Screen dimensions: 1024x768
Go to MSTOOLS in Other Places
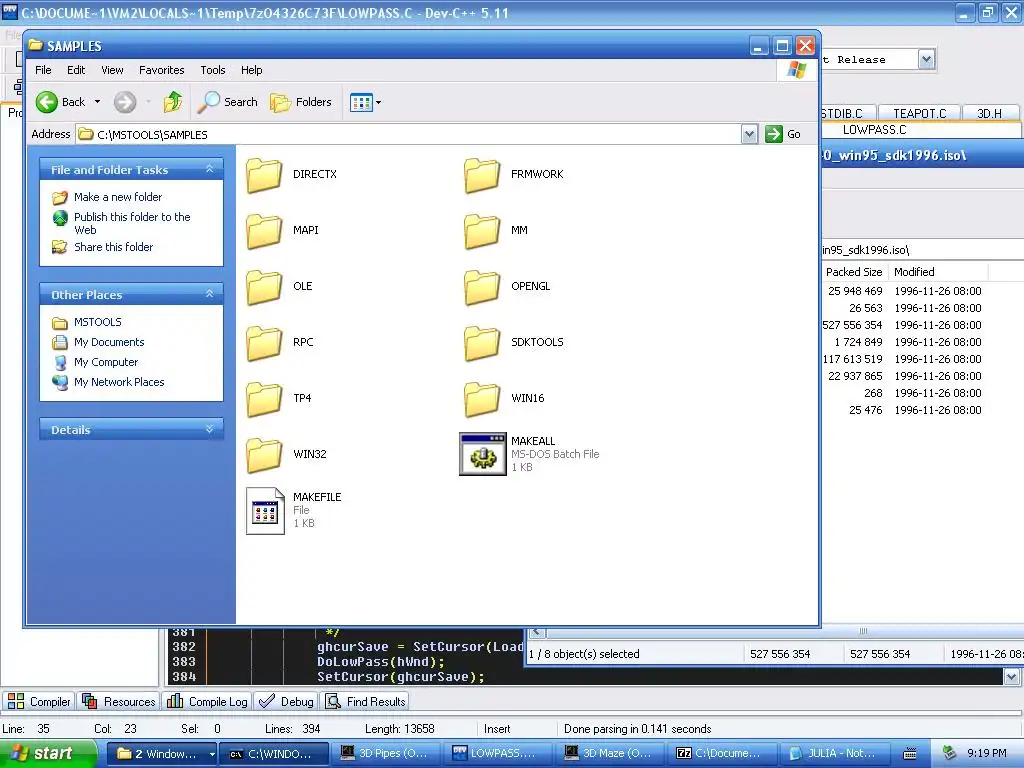click(97, 322)
